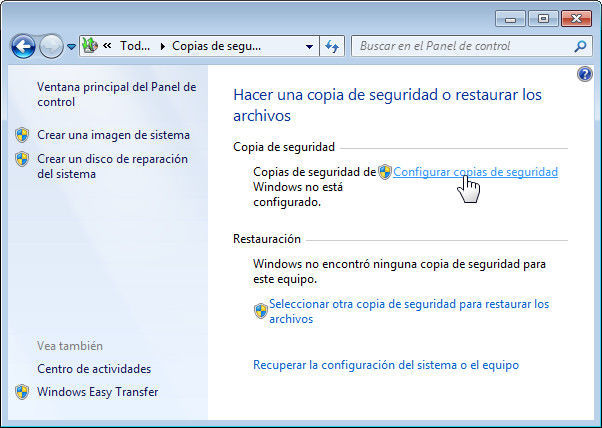Close the window with the red X
Image resolution: width=602 pixels, height=428 pixels.
pos(576,19)
